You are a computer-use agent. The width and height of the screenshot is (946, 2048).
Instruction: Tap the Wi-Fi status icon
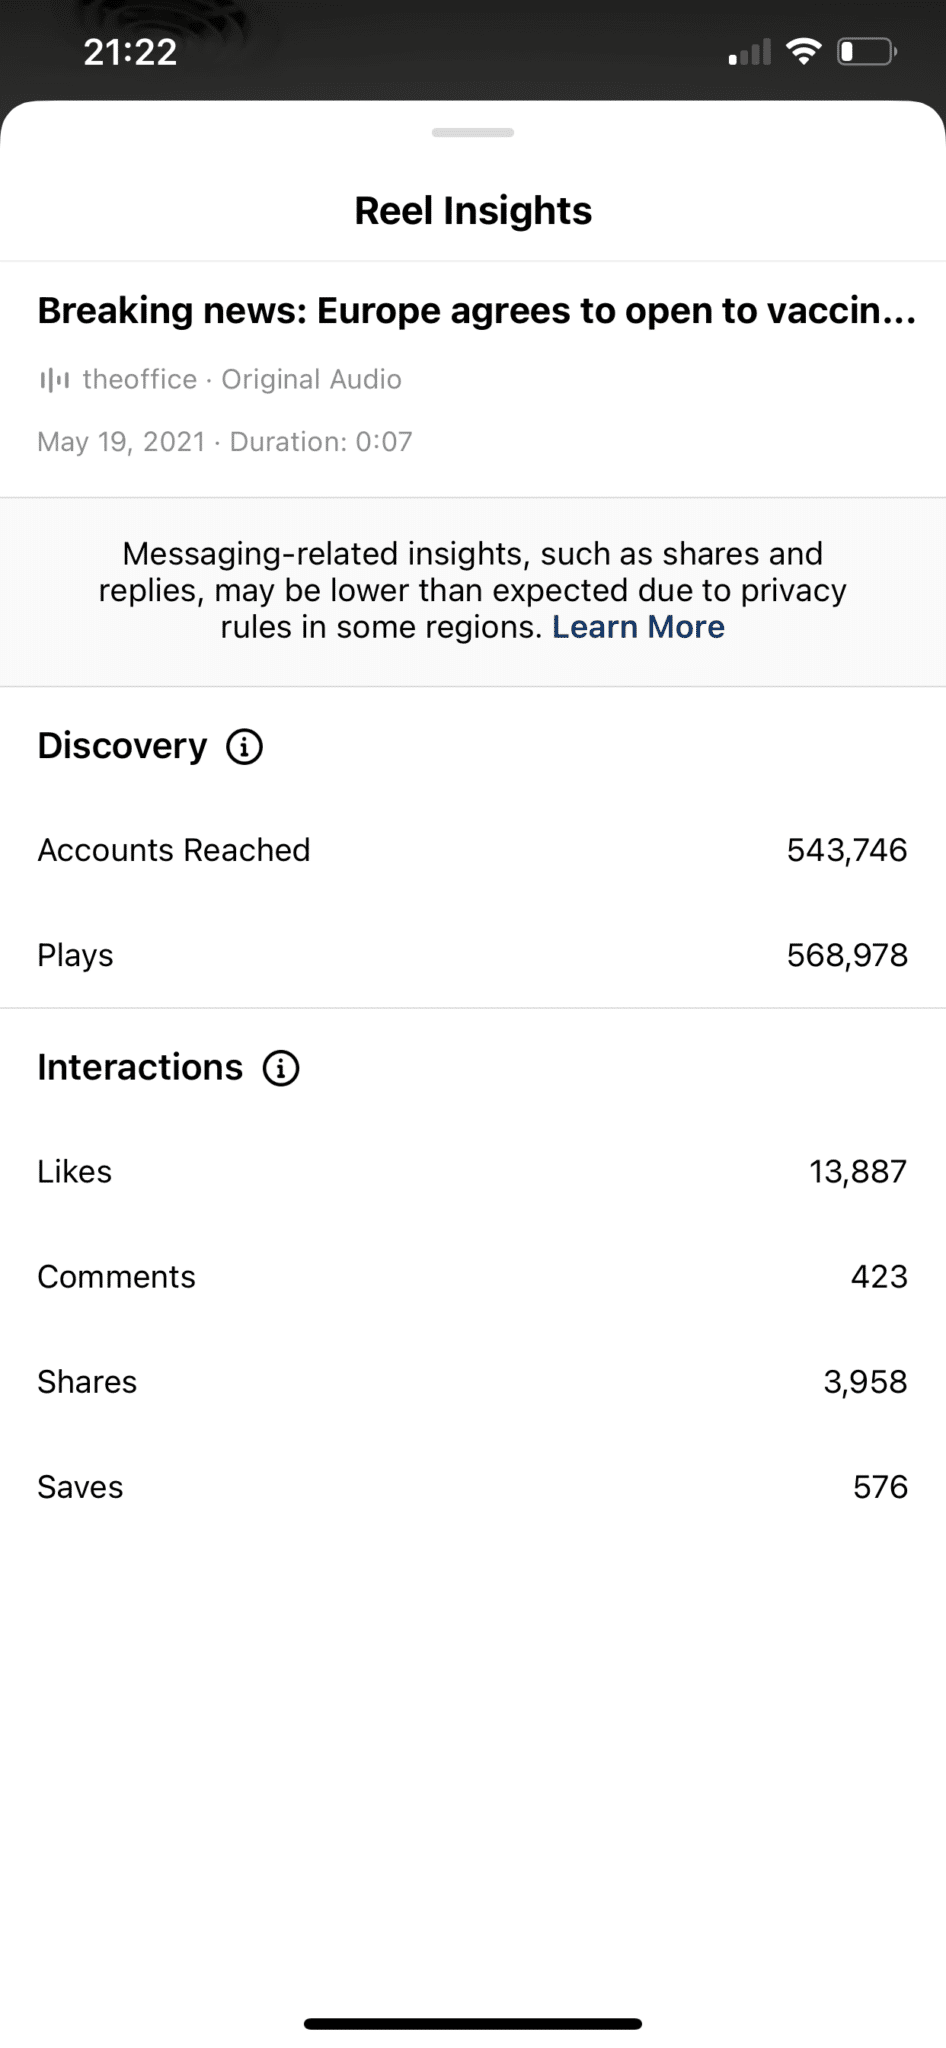tap(804, 51)
